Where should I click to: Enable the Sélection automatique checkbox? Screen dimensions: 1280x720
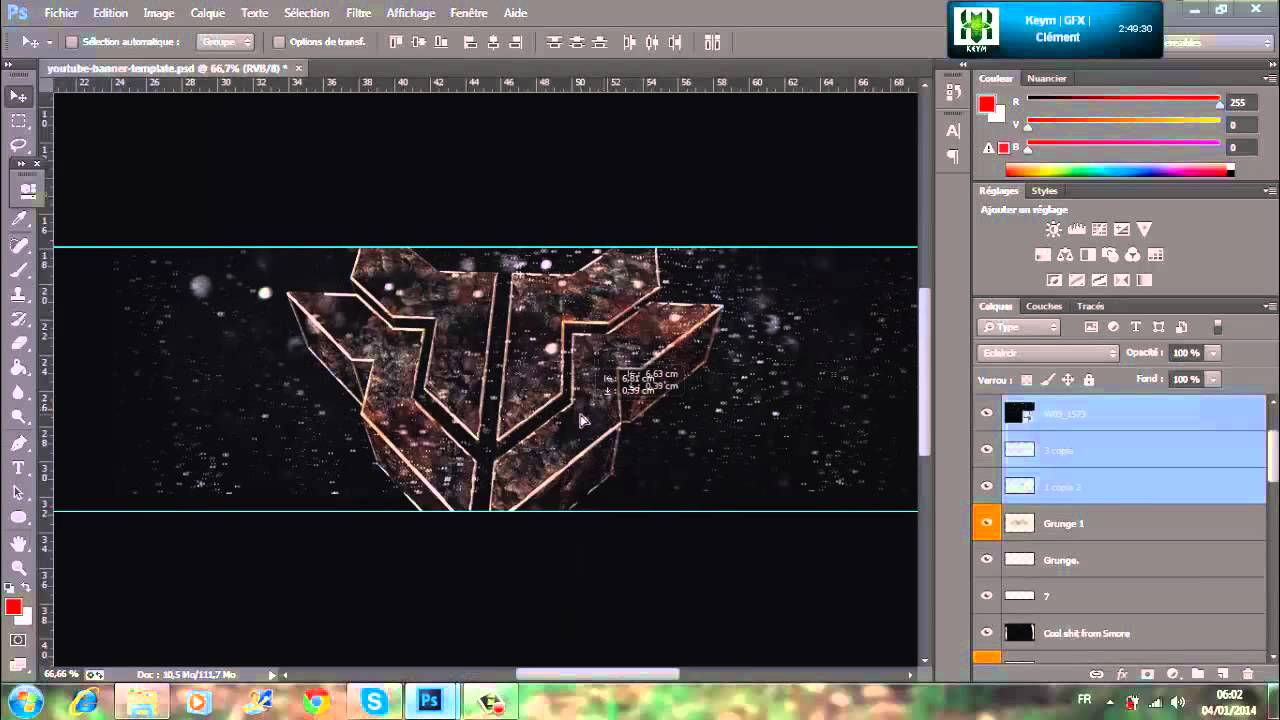[72, 42]
